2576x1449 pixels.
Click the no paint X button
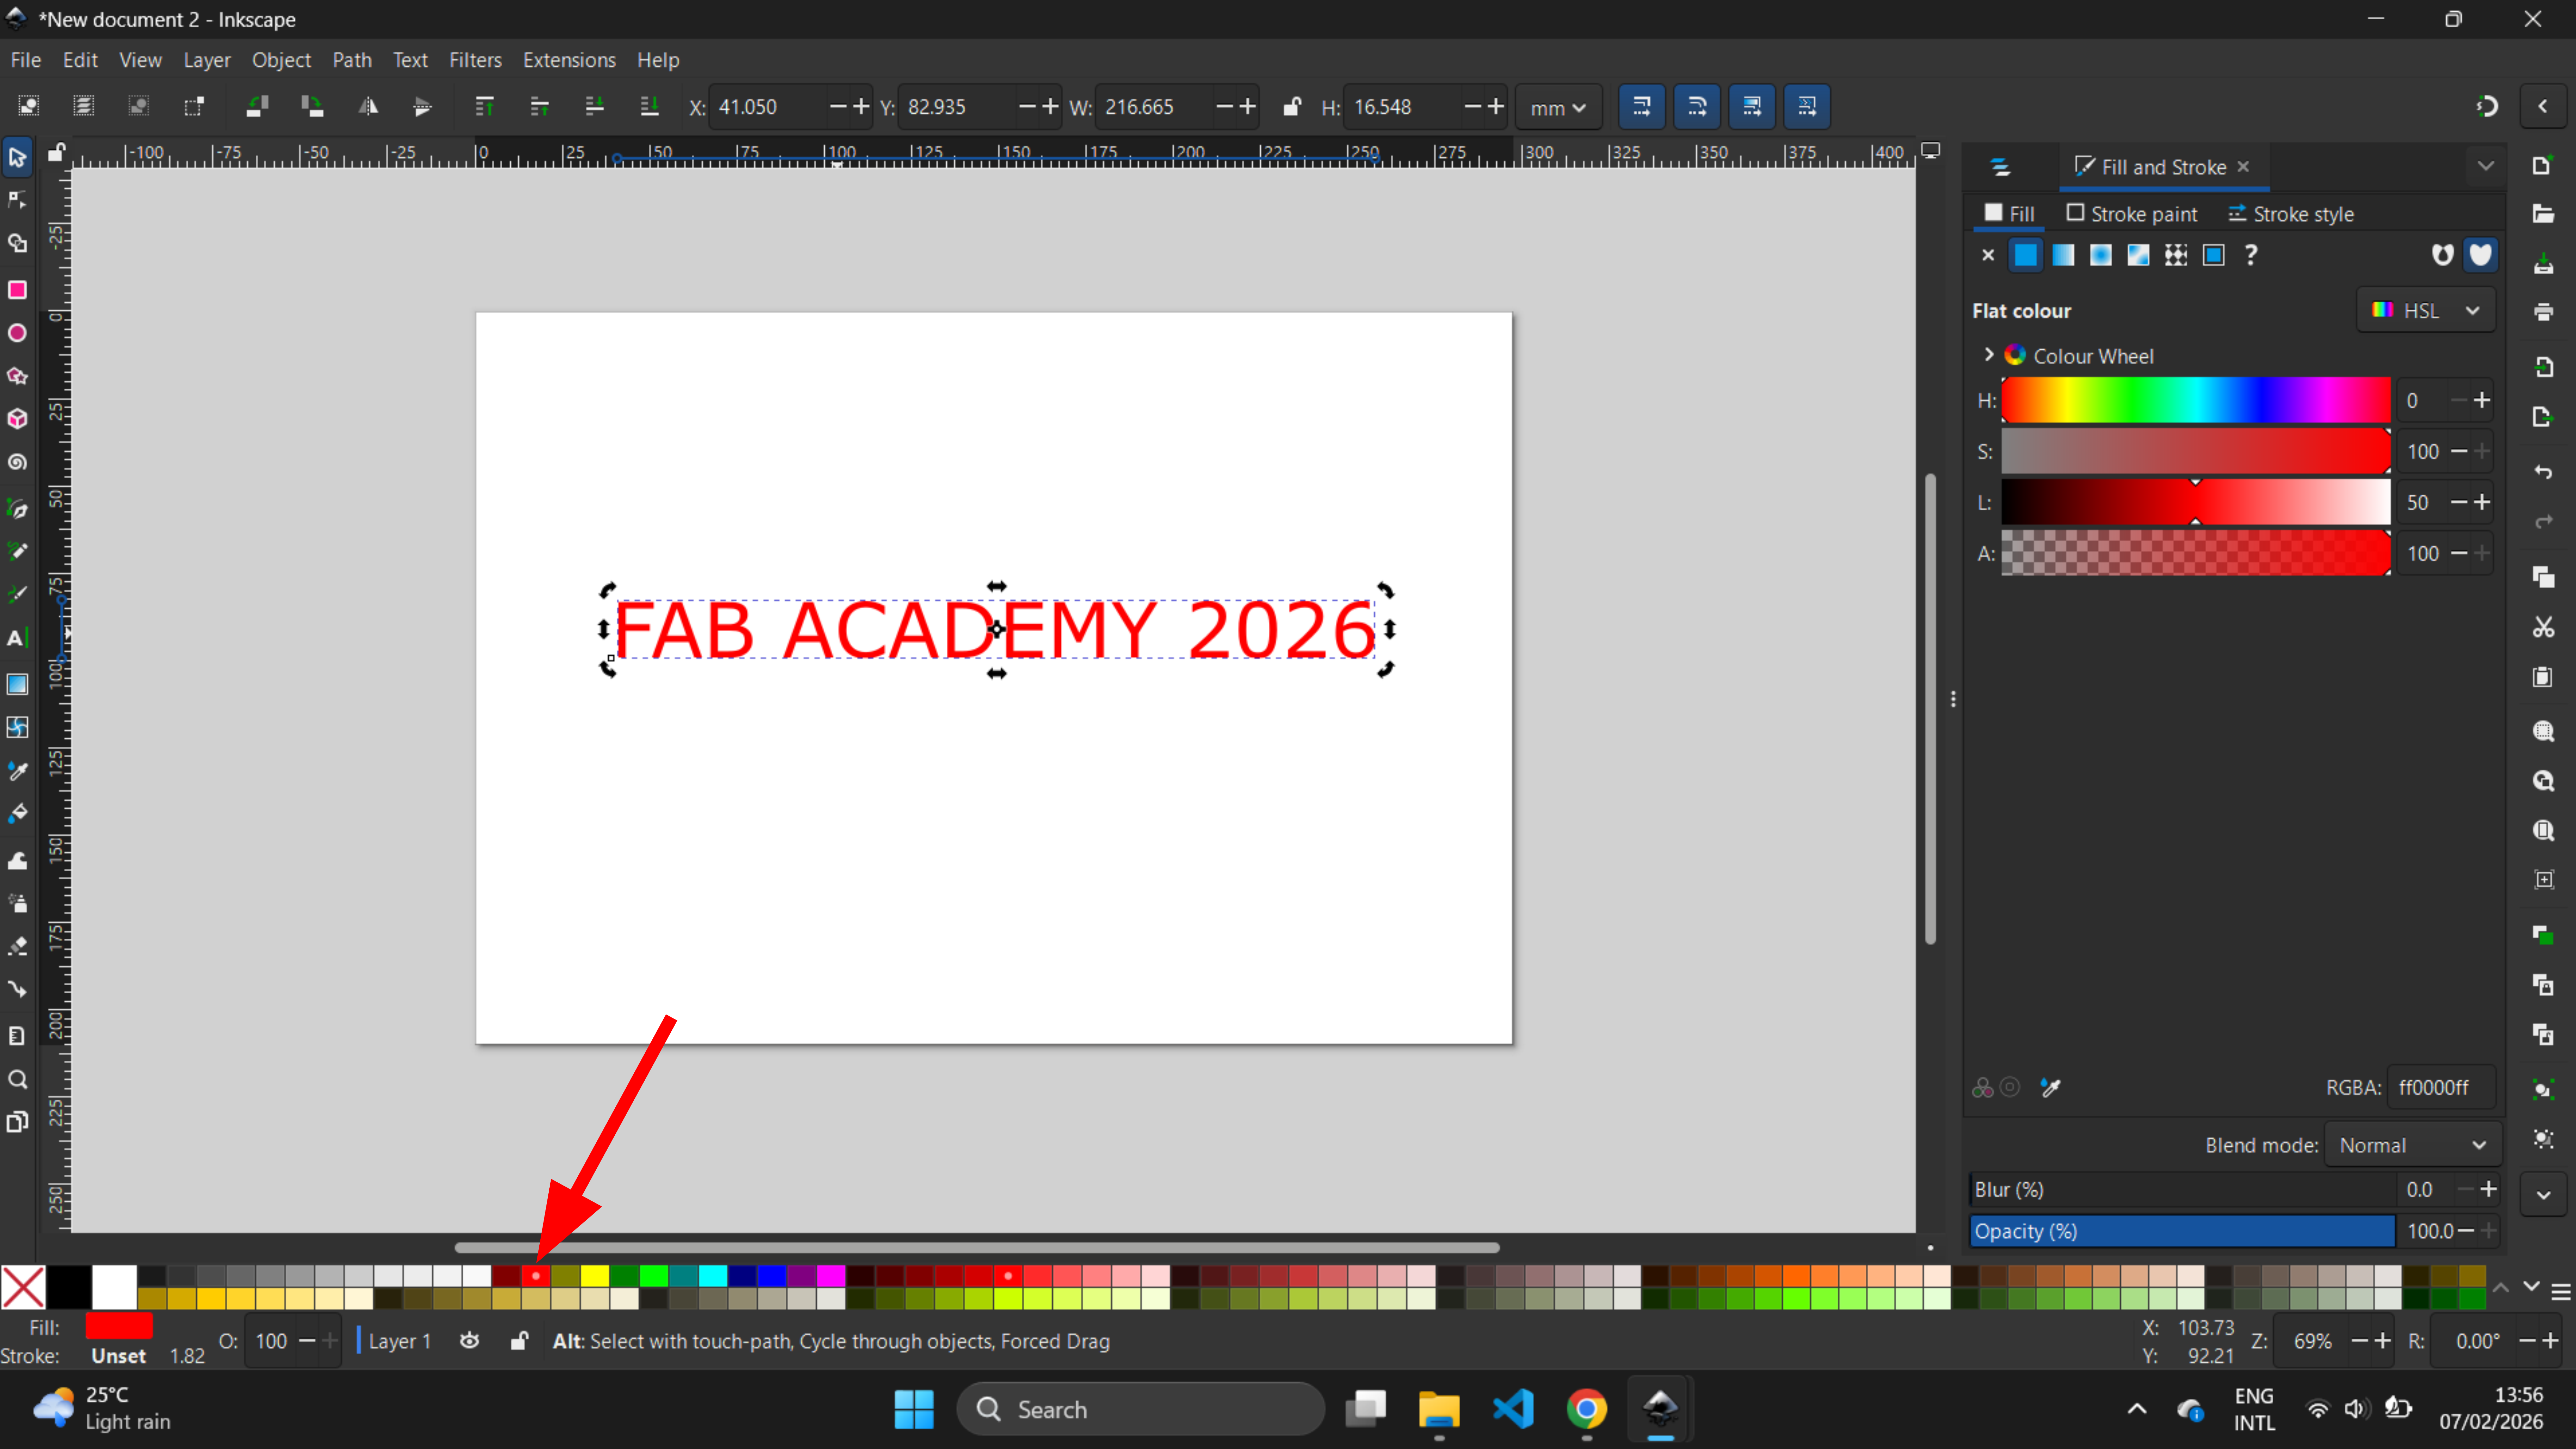[x=1988, y=255]
